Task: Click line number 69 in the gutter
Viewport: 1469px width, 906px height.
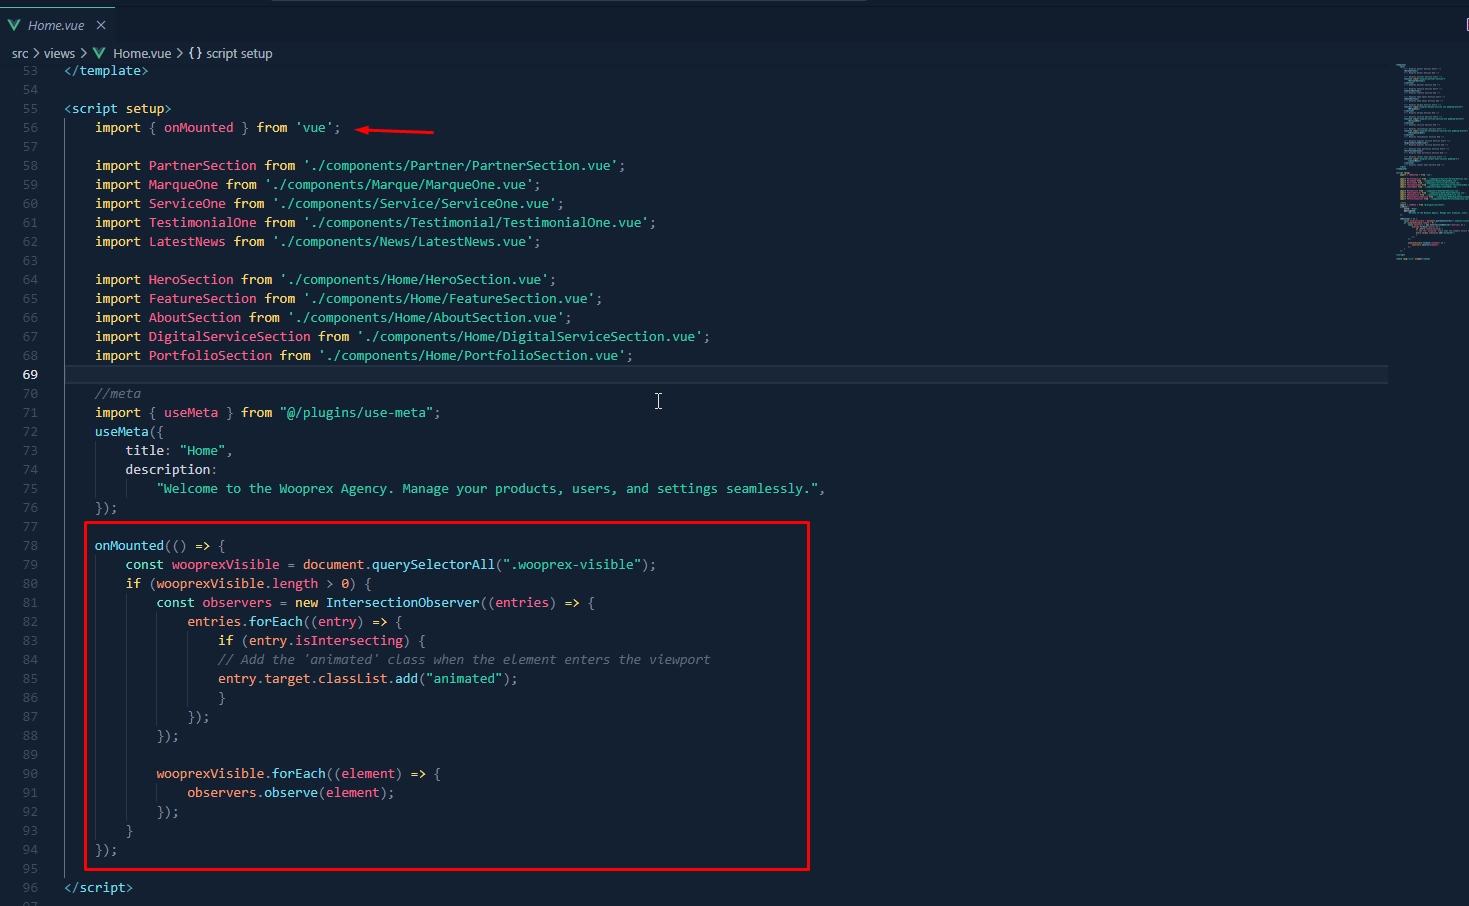Action: (x=30, y=375)
